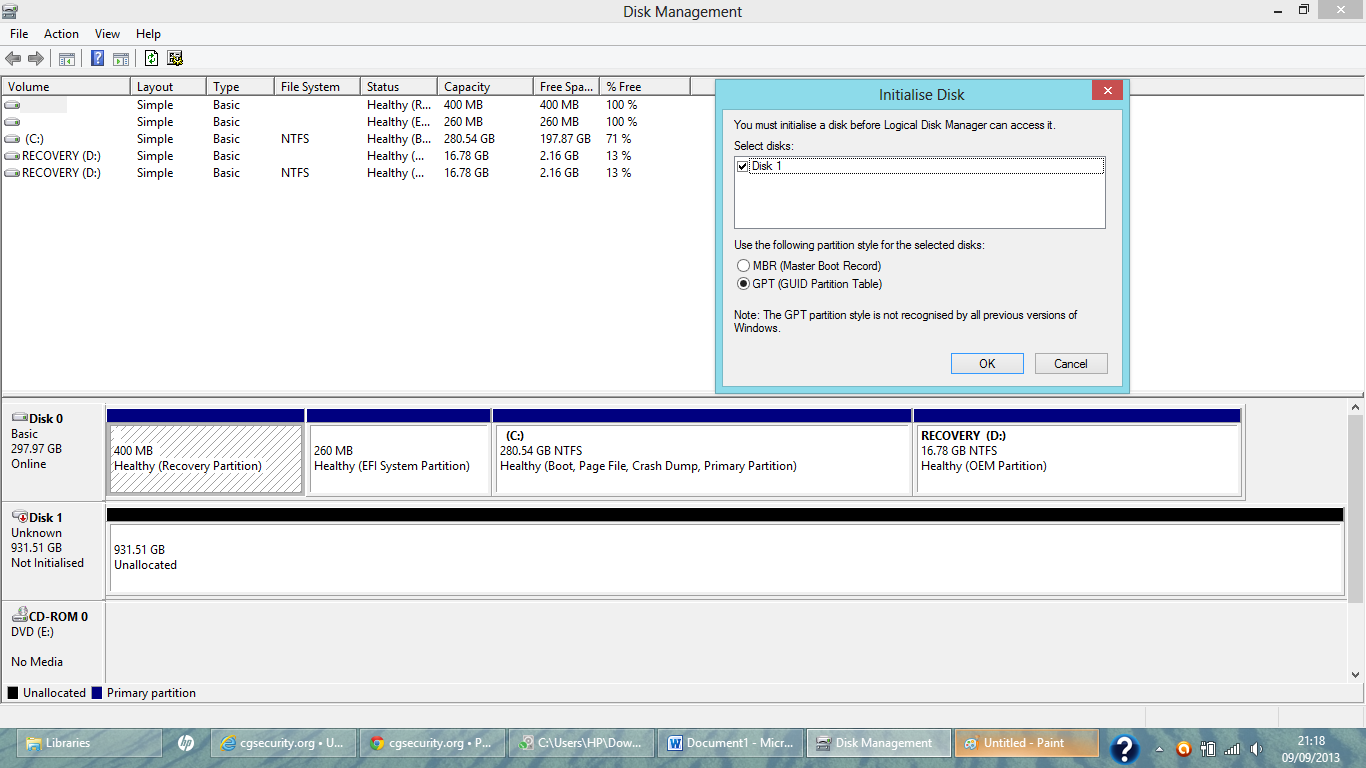Image resolution: width=1366 pixels, height=768 pixels.
Task: Click the 71 % free cell
Action: [x=618, y=139]
